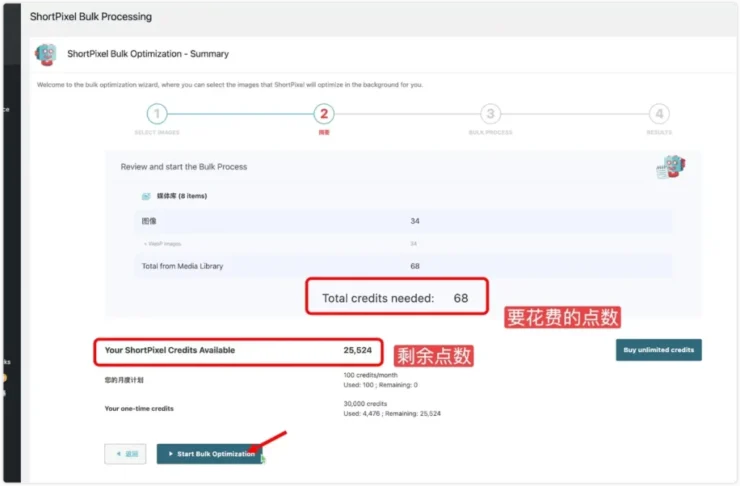Click ShortPixel robot logo in header
The width and height of the screenshot is (740, 486).
pos(46,54)
